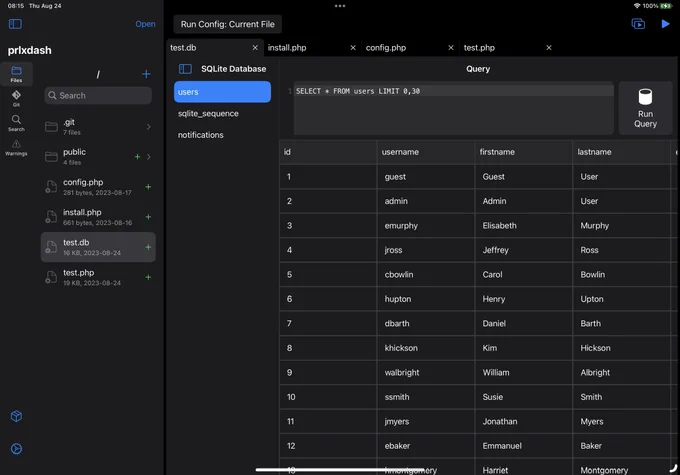Click the username column header

(x=426, y=152)
